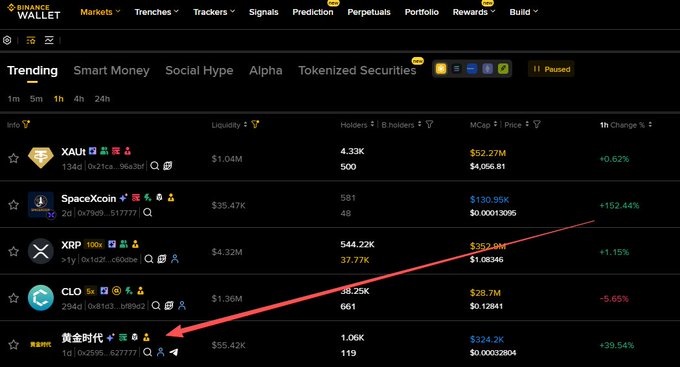Select the list view icon with star

[31, 40]
